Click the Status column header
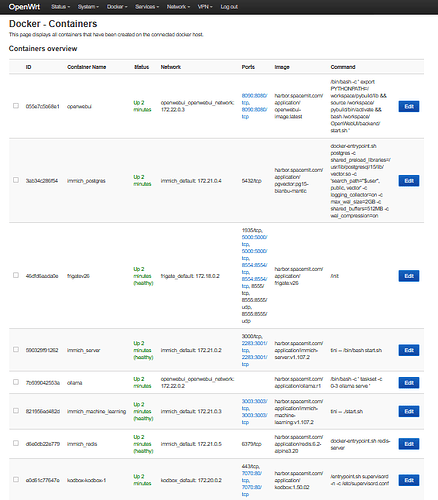 (x=141, y=67)
